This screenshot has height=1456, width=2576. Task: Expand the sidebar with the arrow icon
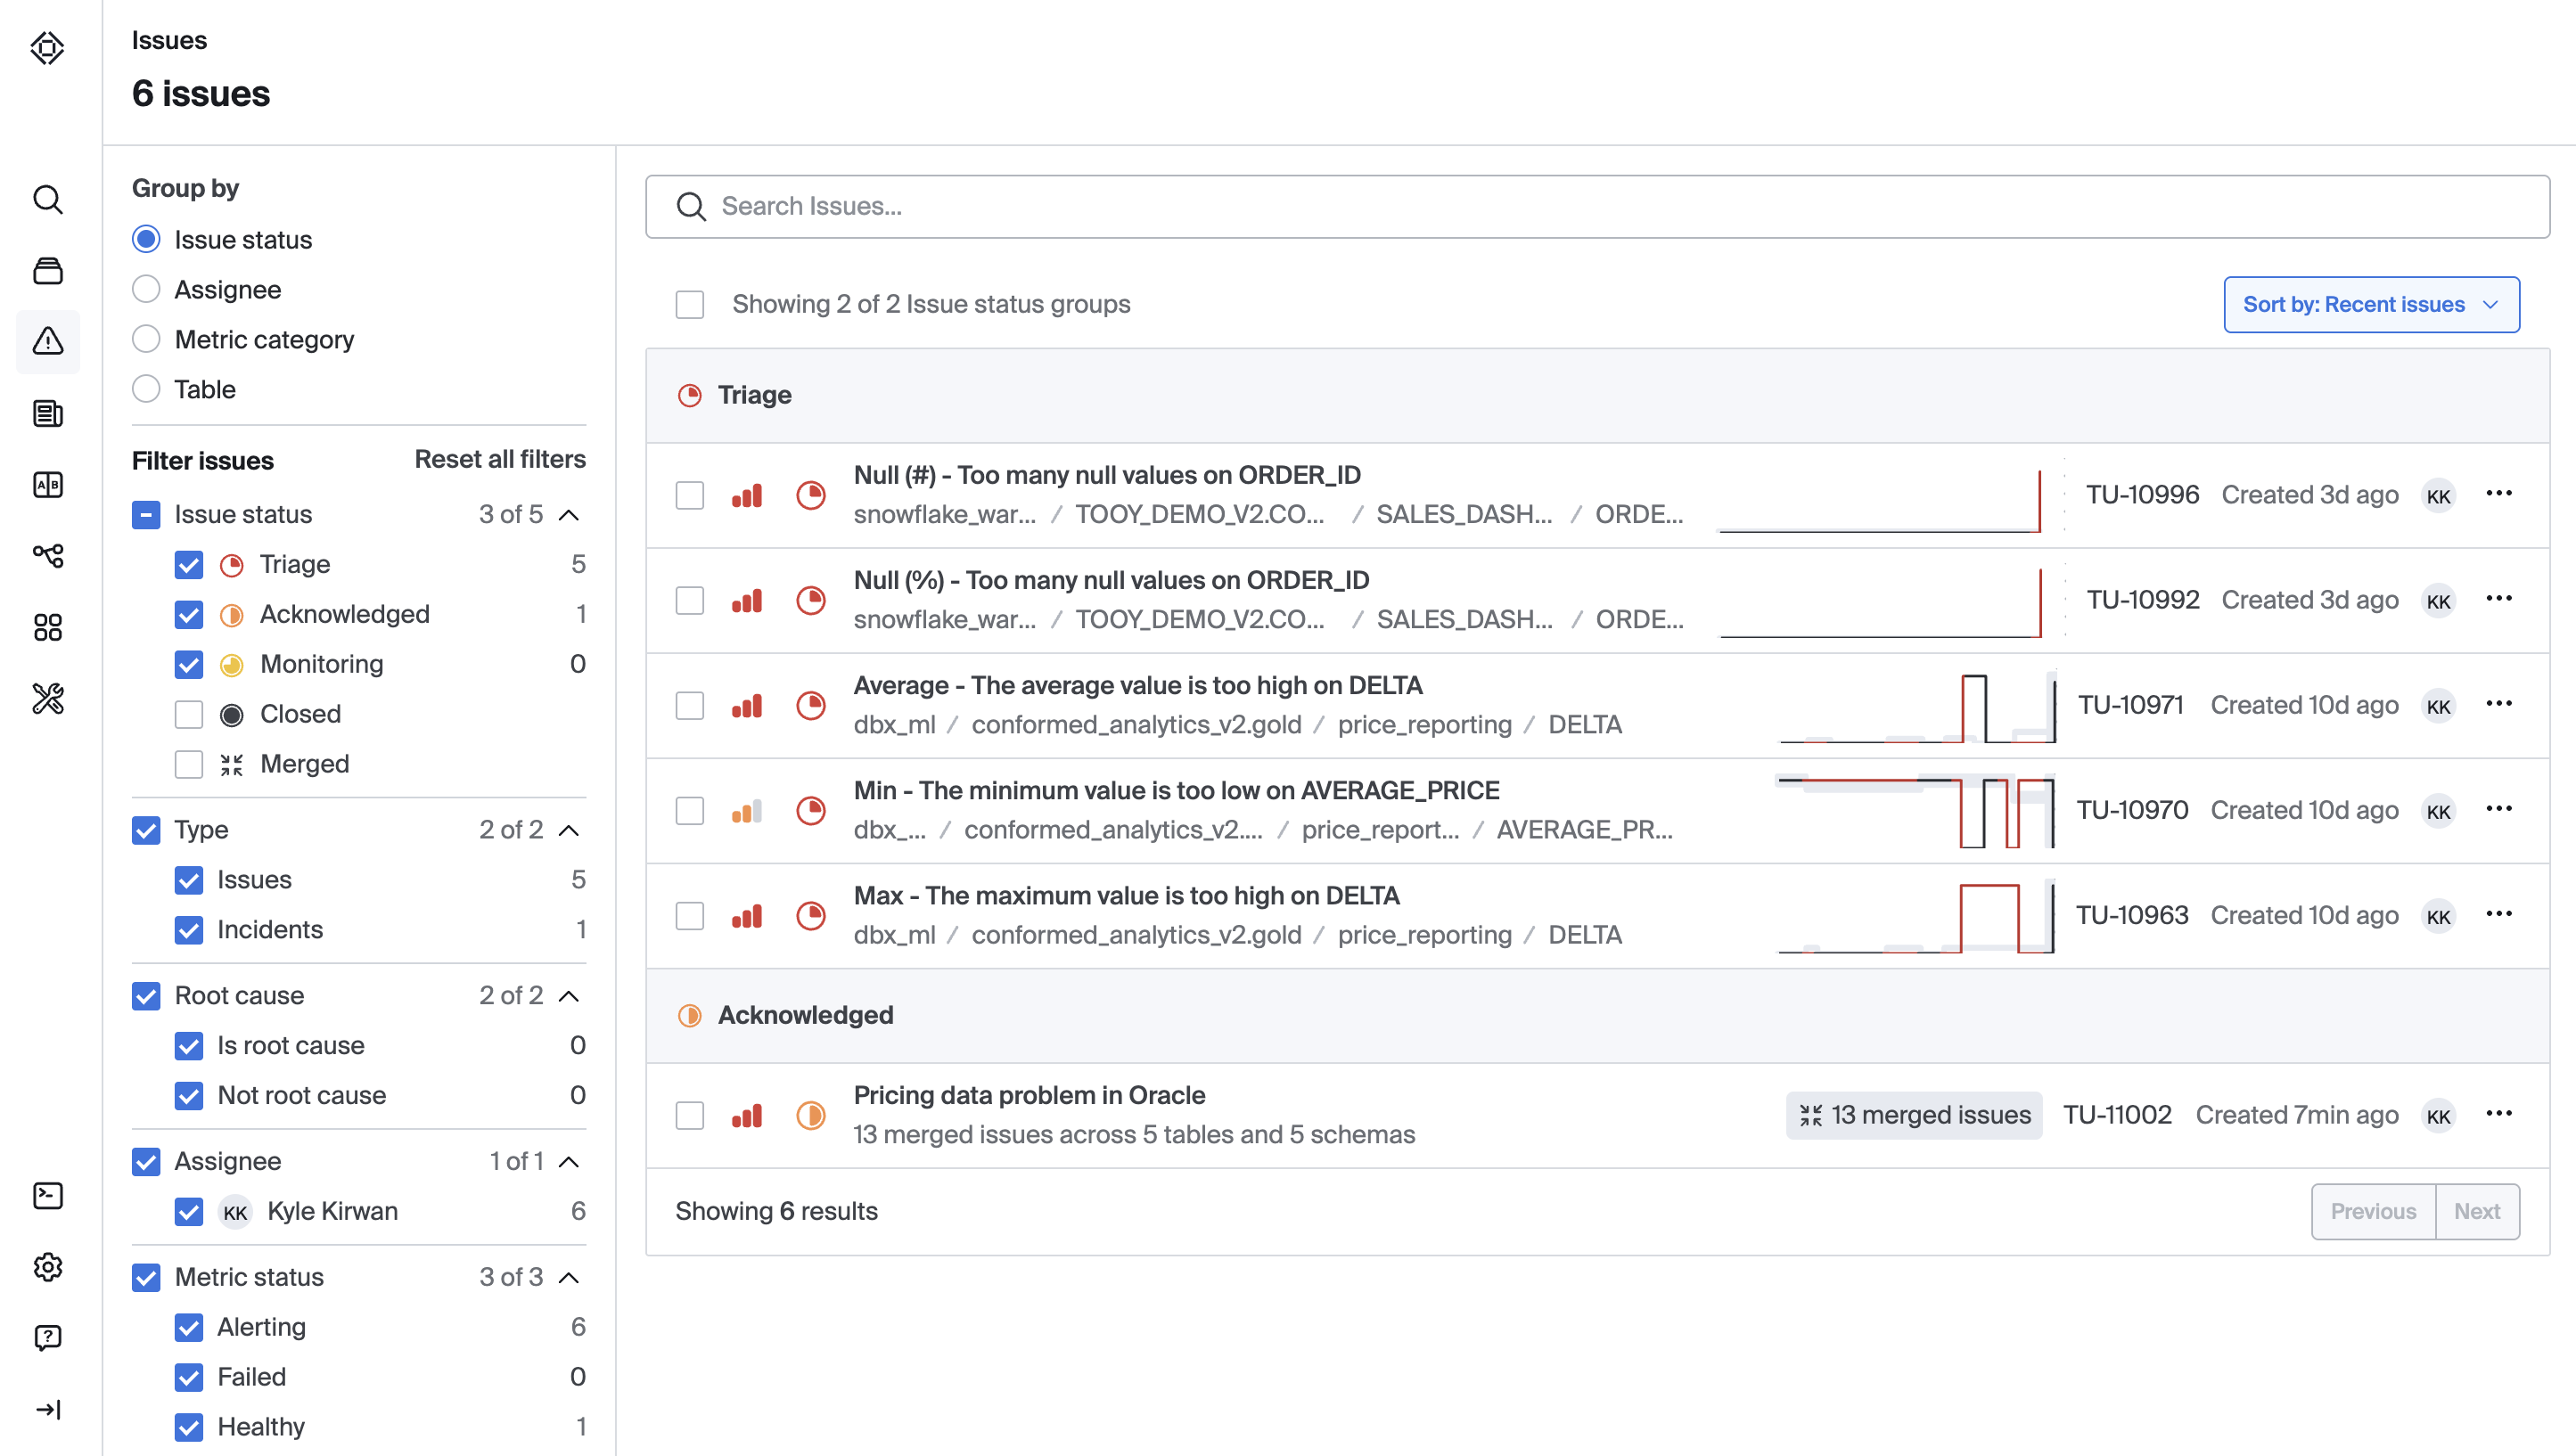tap(48, 1409)
